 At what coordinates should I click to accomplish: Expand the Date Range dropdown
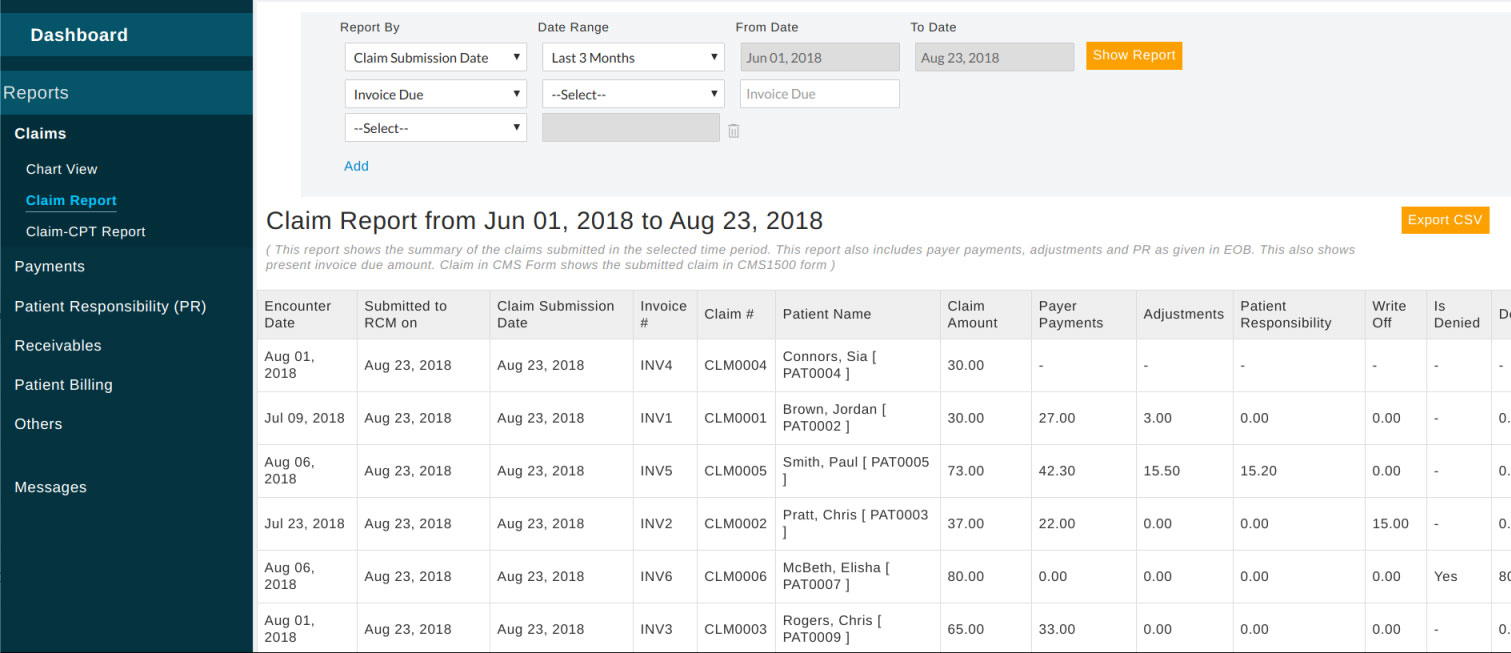[632, 58]
